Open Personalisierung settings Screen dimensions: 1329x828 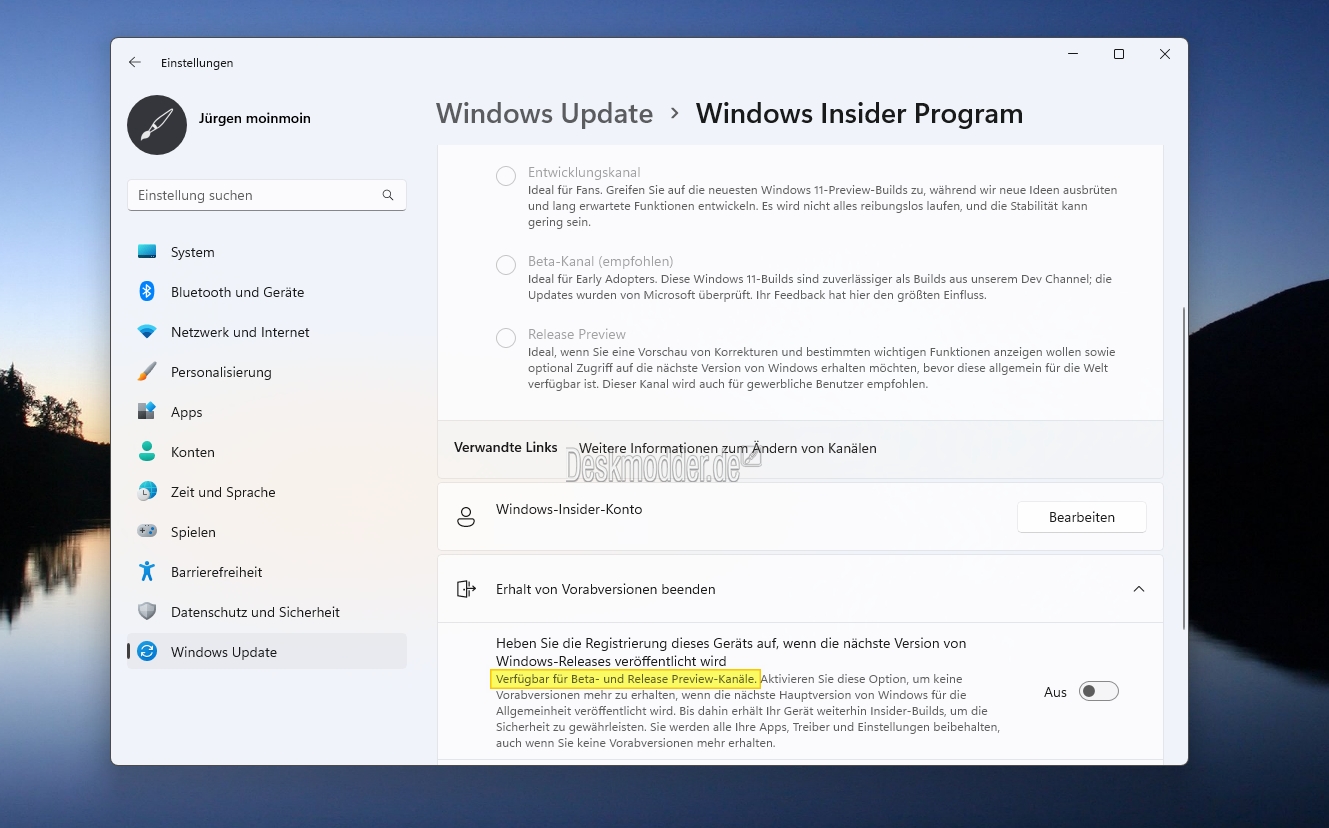tap(267, 372)
